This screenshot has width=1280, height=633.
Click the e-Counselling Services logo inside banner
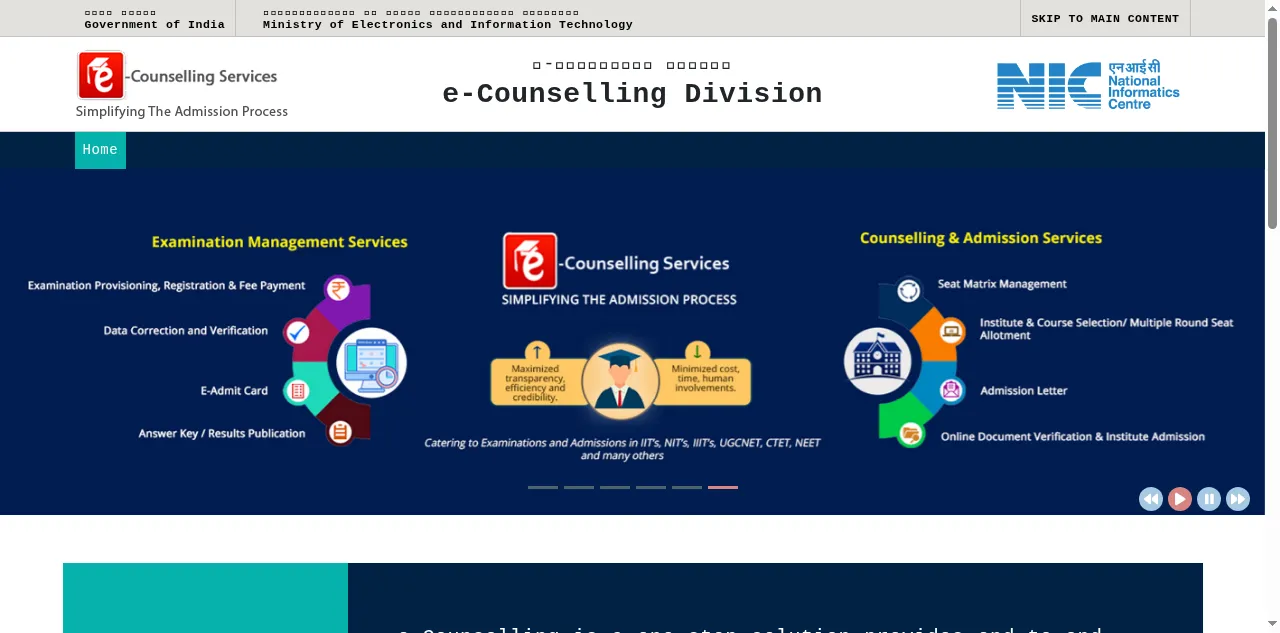point(616,263)
